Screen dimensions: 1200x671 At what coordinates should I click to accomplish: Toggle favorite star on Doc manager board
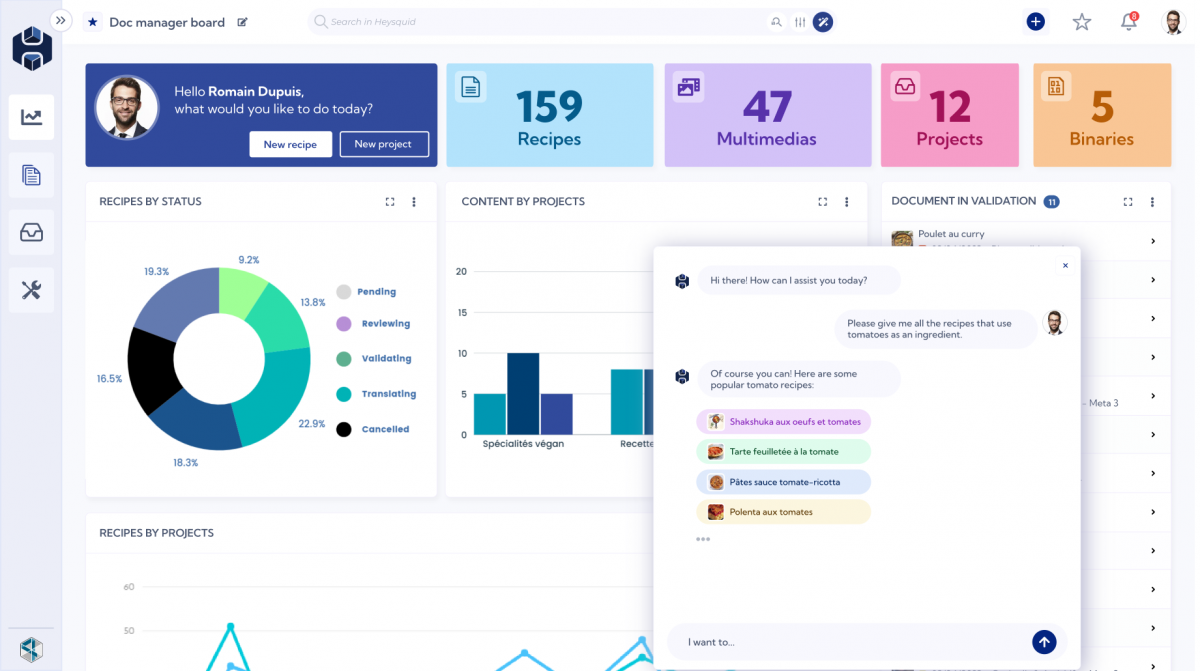point(91,21)
